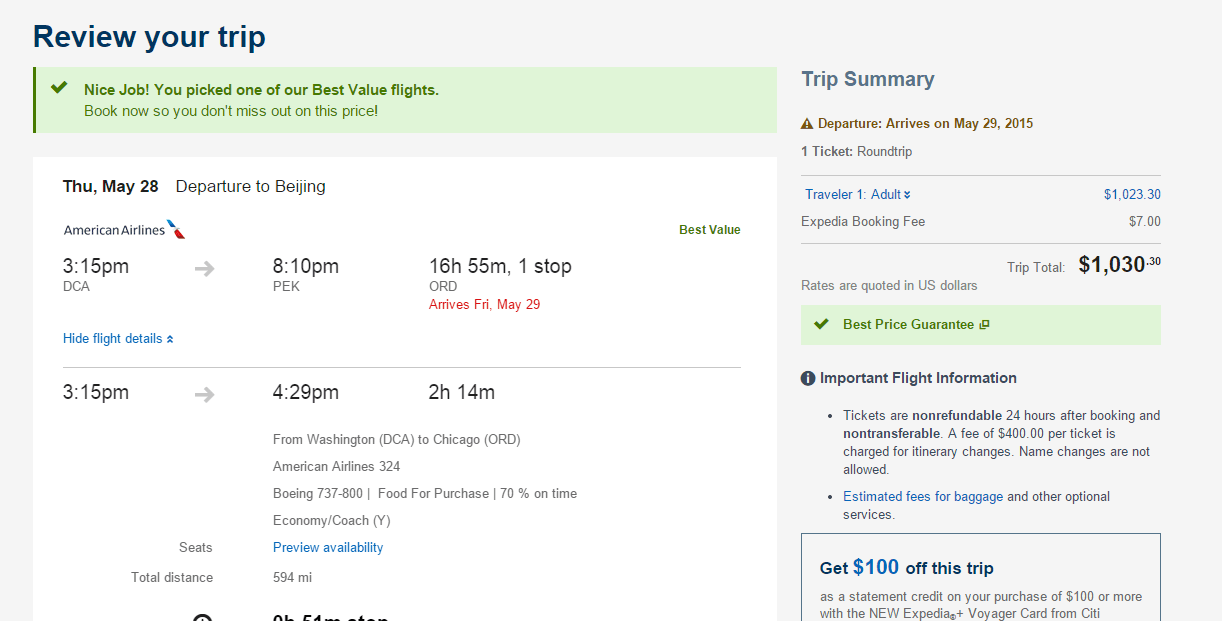Open the Preview availability seats link
Image resolution: width=1222 pixels, height=621 pixels.
coord(328,548)
